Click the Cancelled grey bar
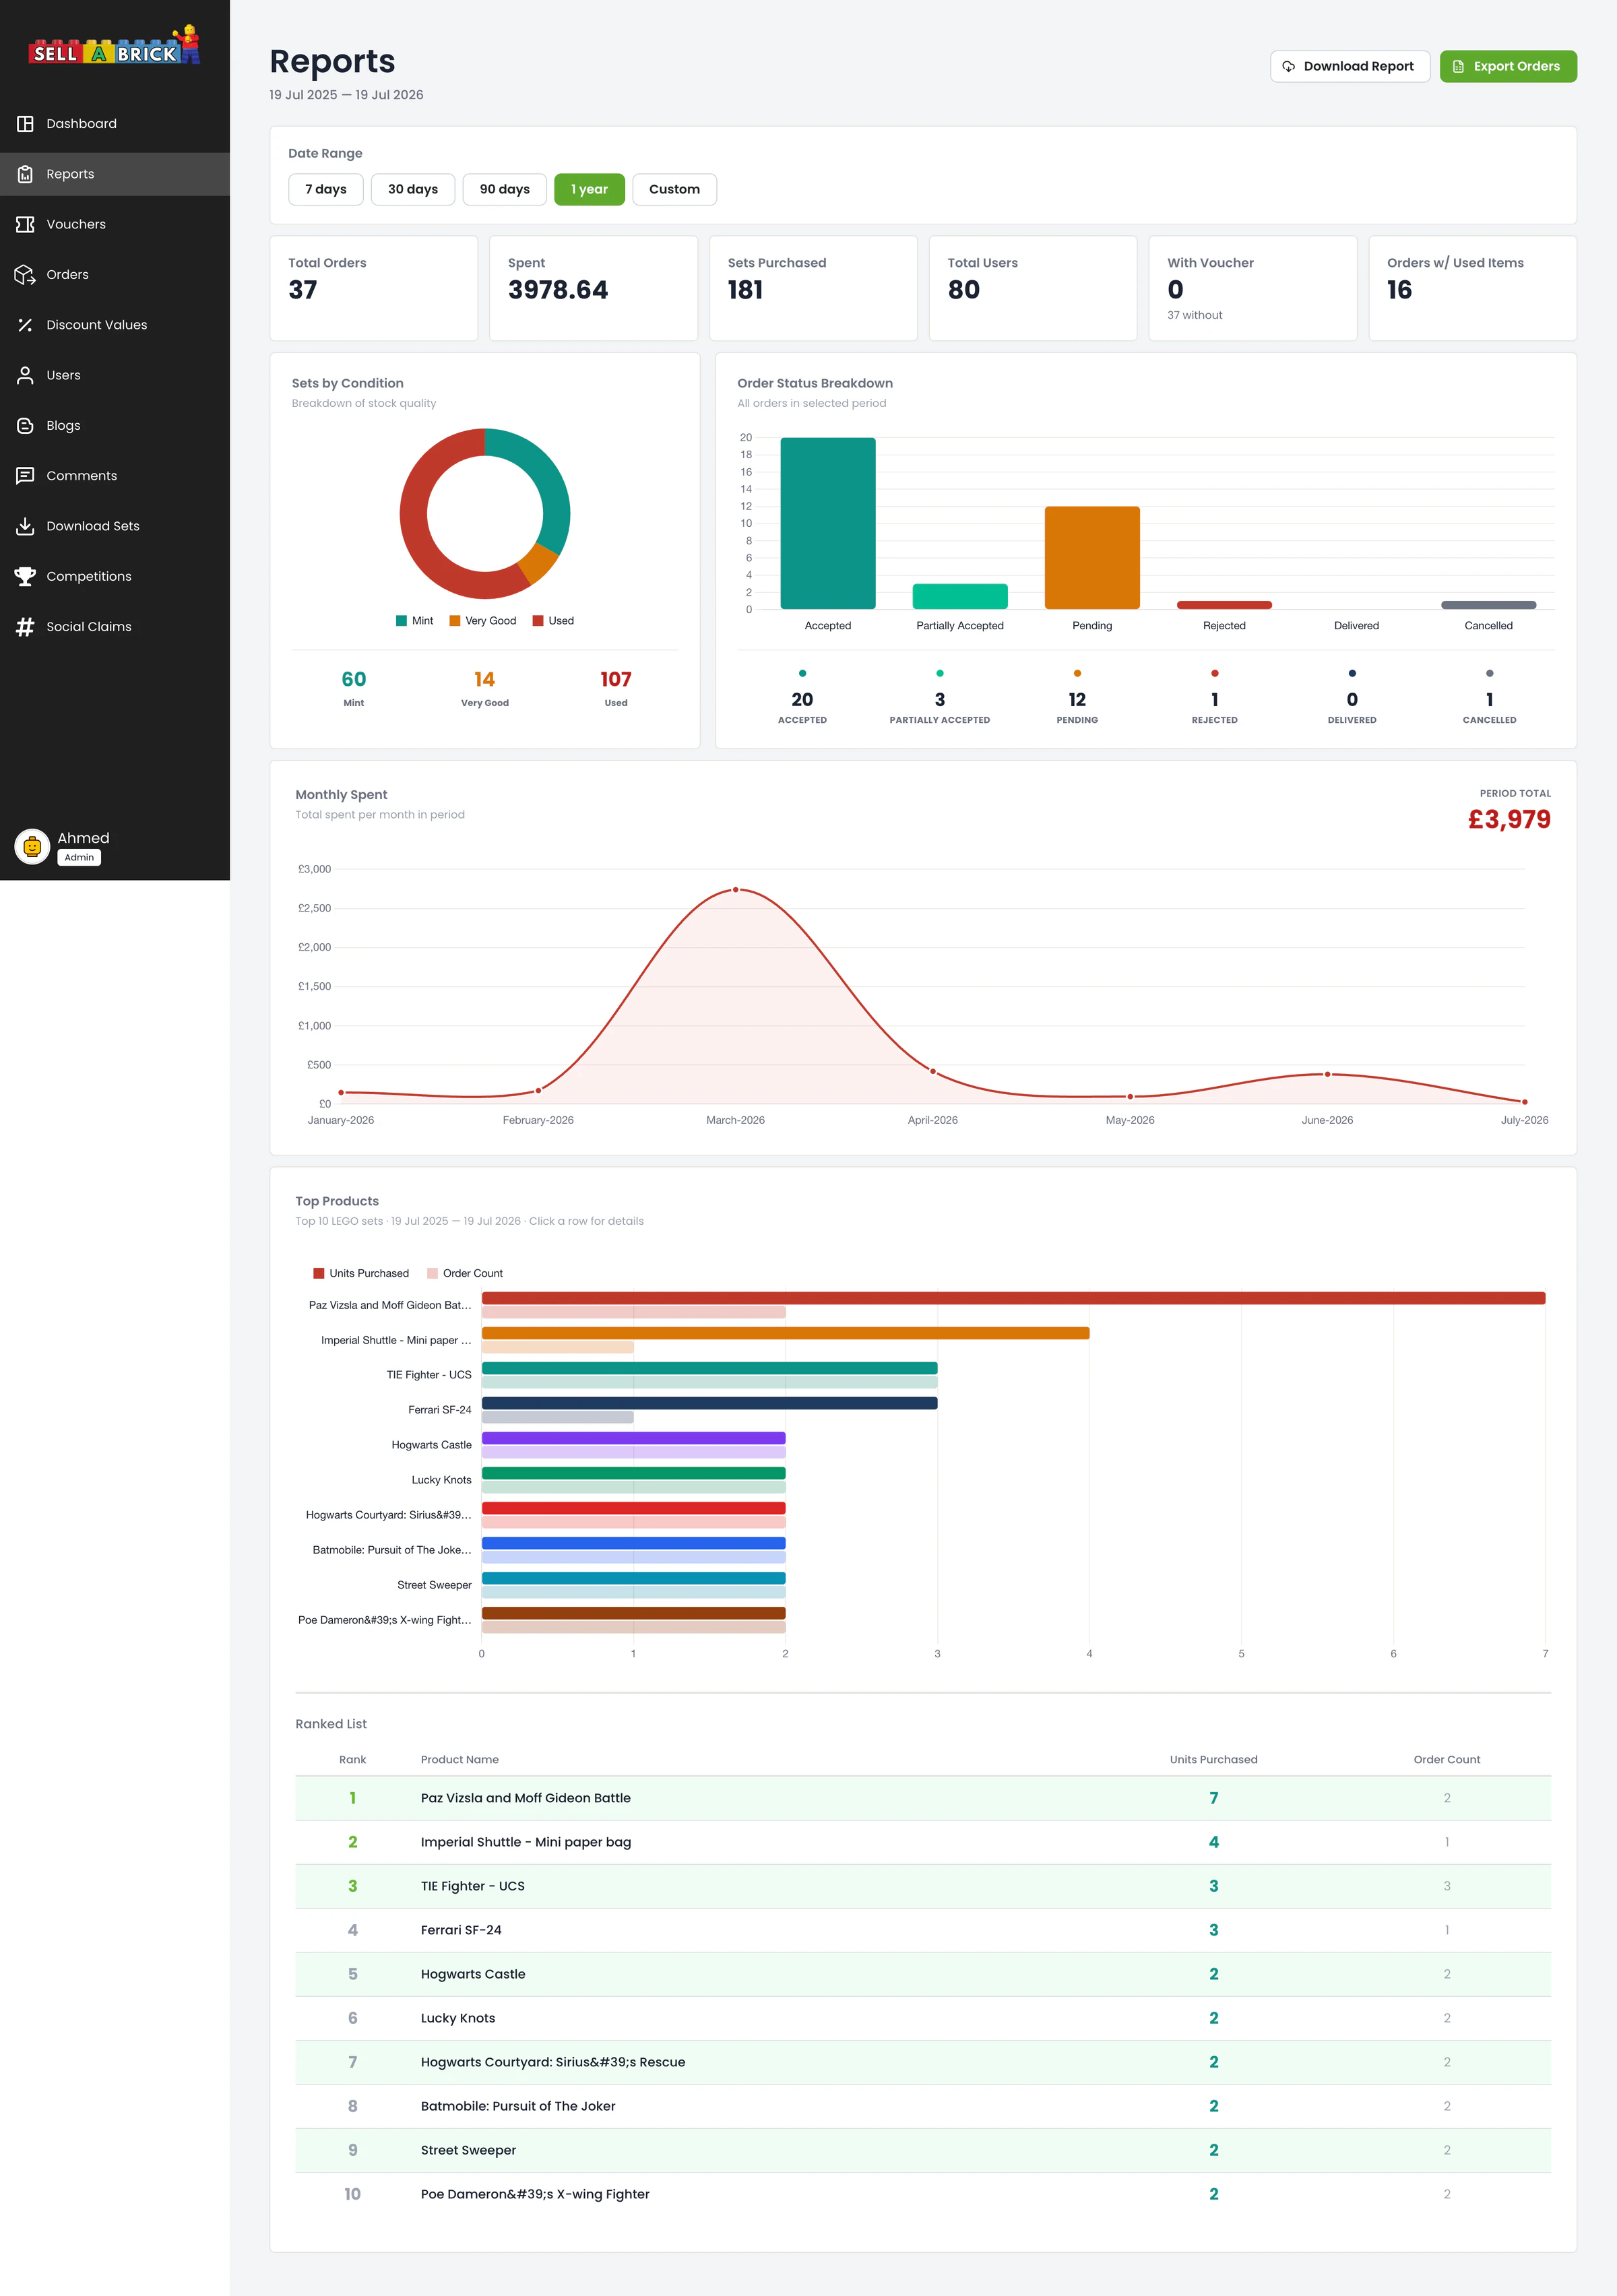The image size is (1617, 2296). pyautogui.click(x=1488, y=605)
